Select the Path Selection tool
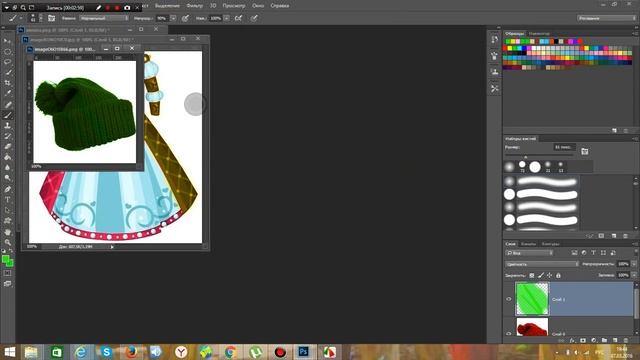 (7, 210)
